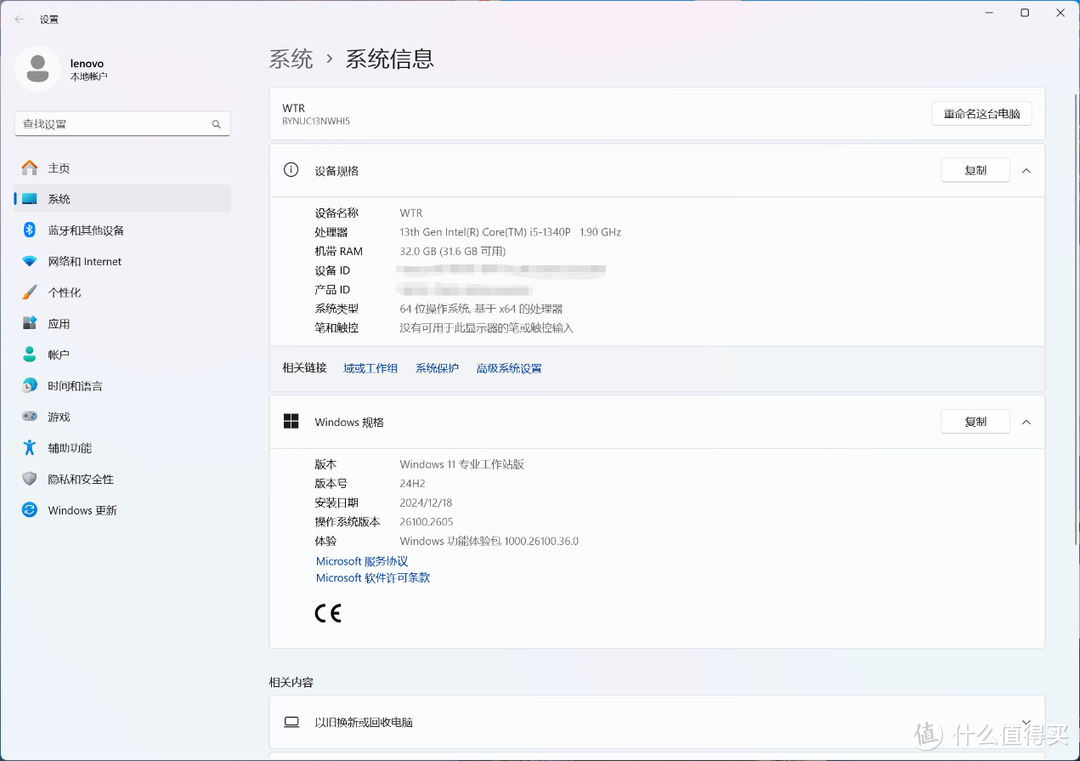1080x761 pixels.
Task: Click the 32.0 GB RAM value
Action: (453, 251)
